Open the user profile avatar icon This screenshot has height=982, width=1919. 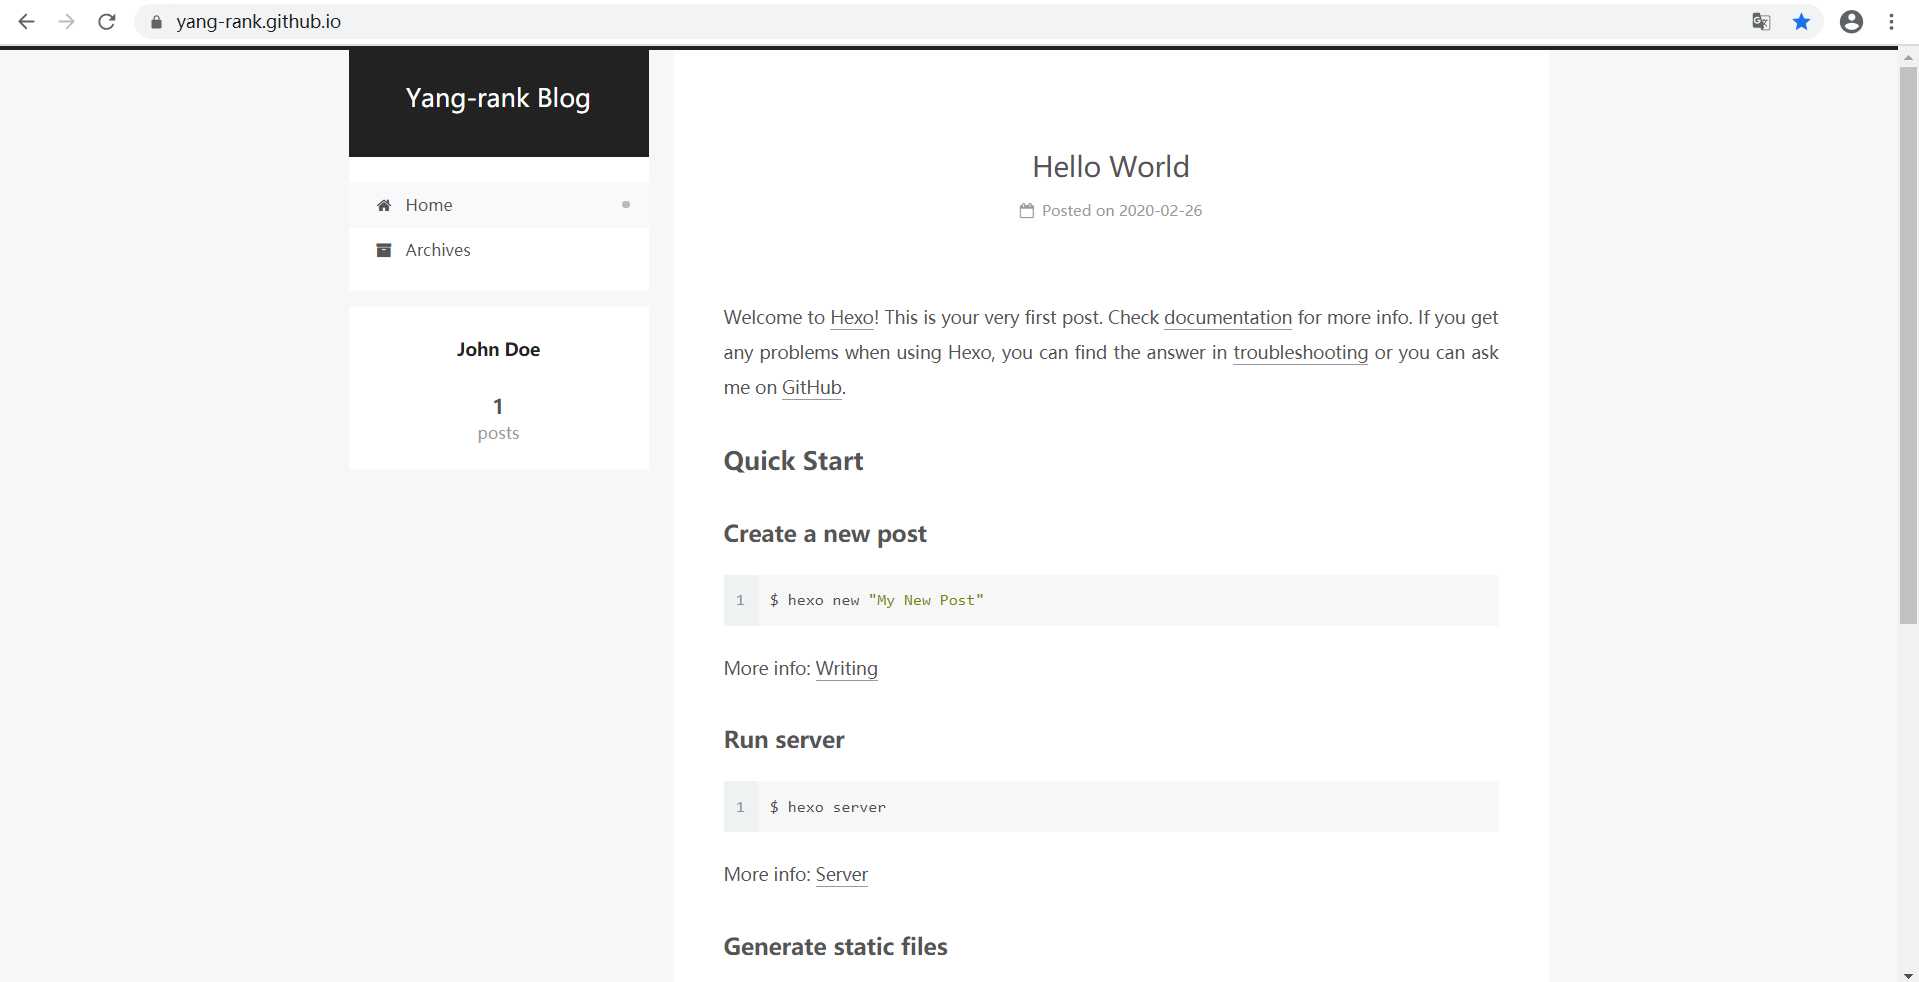(1851, 21)
